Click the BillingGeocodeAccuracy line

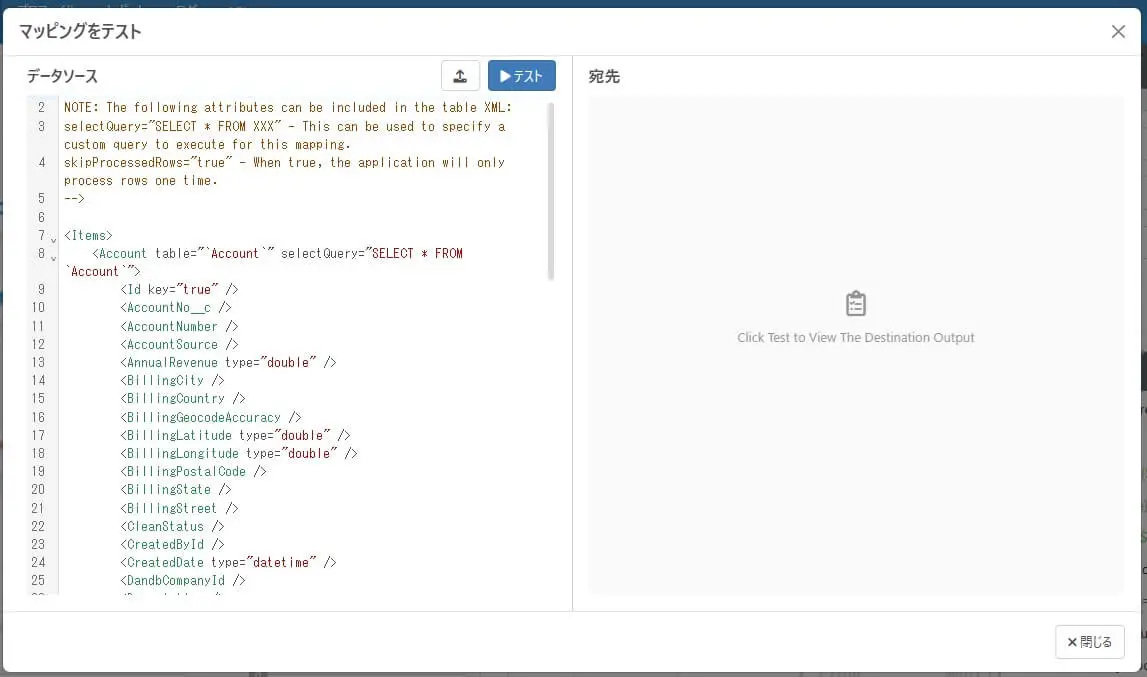211,417
